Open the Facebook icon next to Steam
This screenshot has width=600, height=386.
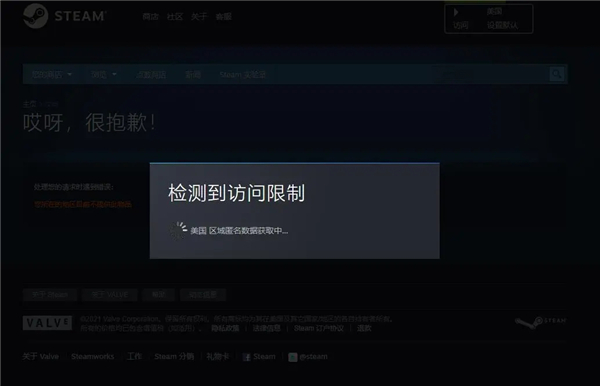(247, 357)
